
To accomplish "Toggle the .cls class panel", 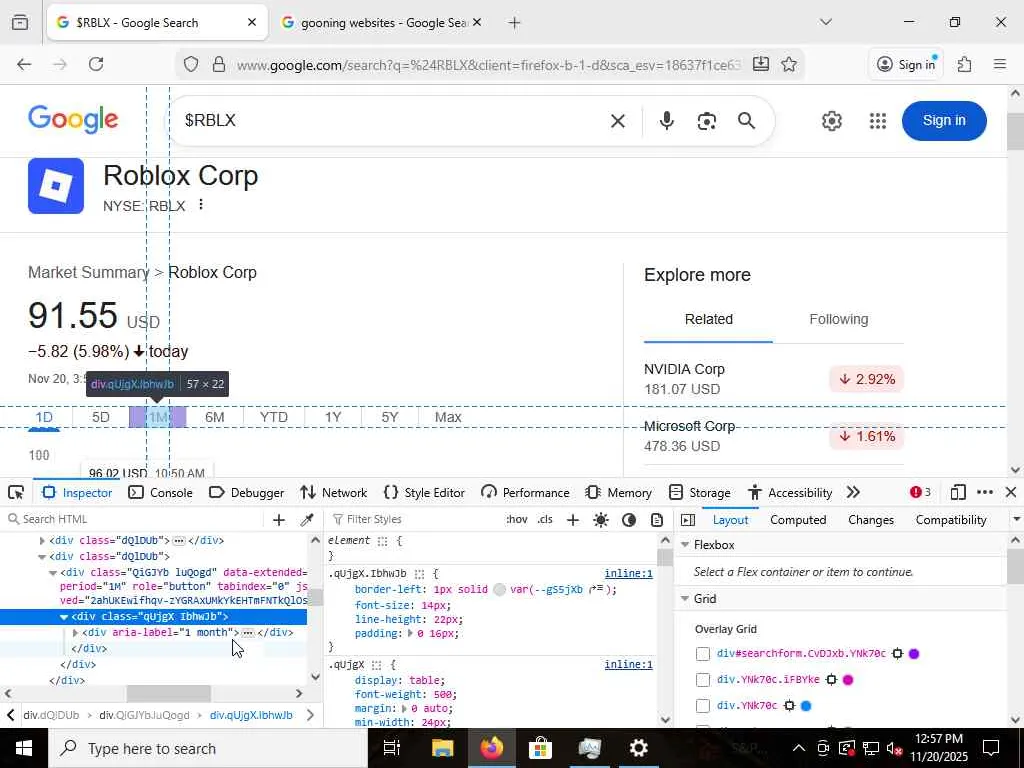I will coord(545,520).
